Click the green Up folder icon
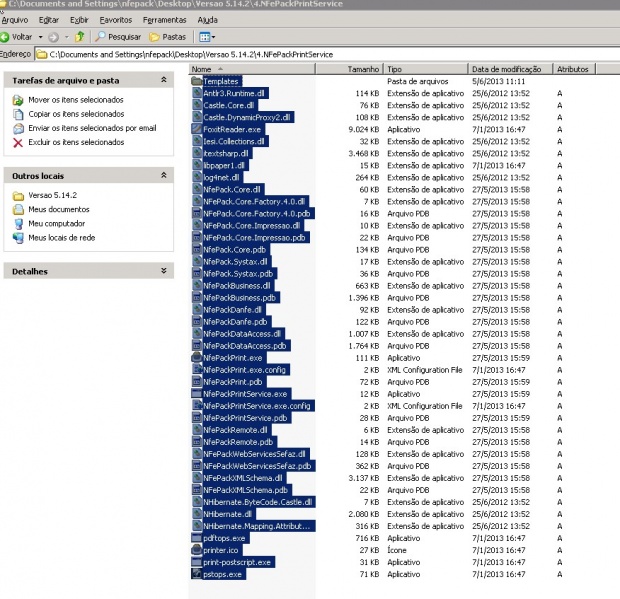The image size is (620, 599). click(x=80, y=36)
